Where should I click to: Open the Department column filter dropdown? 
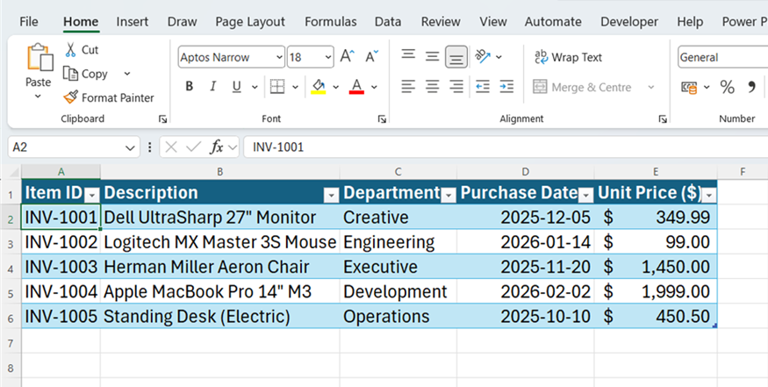point(448,195)
